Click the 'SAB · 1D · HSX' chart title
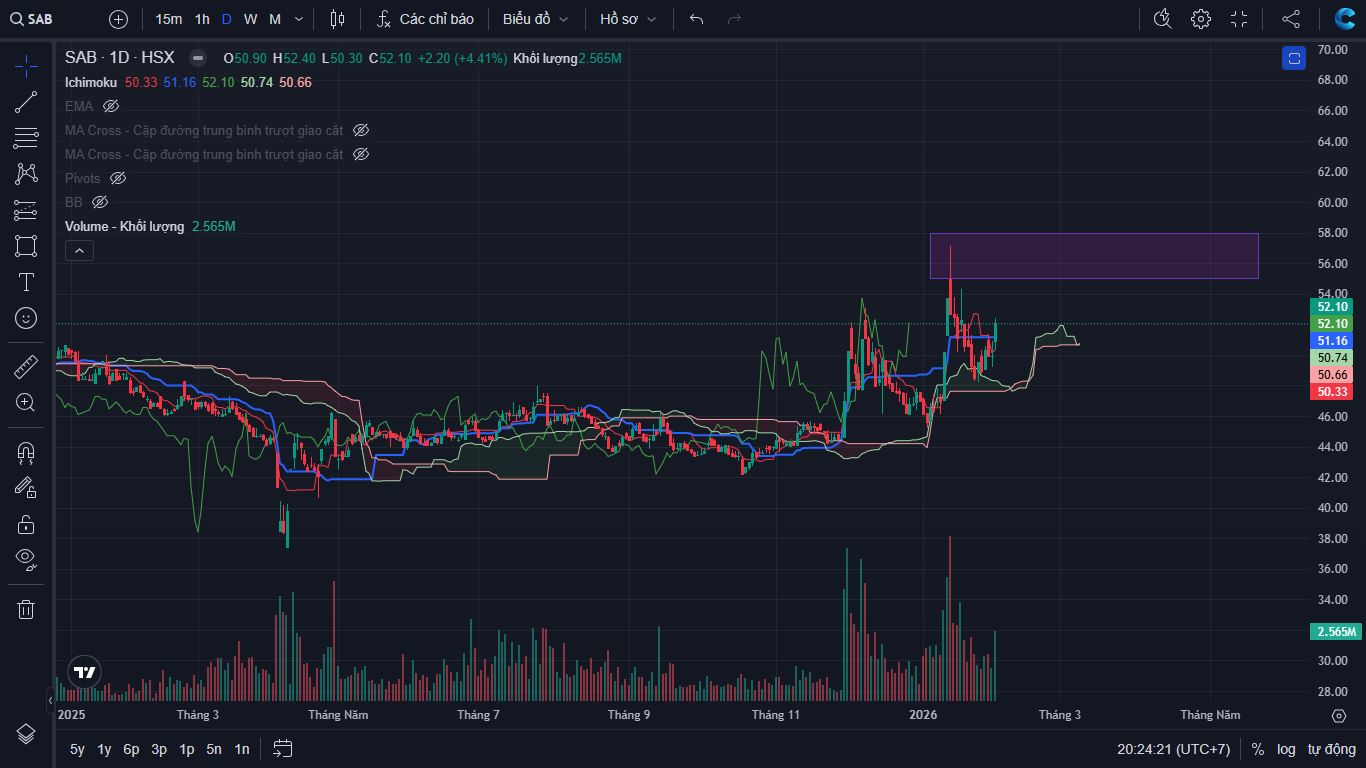This screenshot has width=1366, height=768. click(x=120, y=58)
